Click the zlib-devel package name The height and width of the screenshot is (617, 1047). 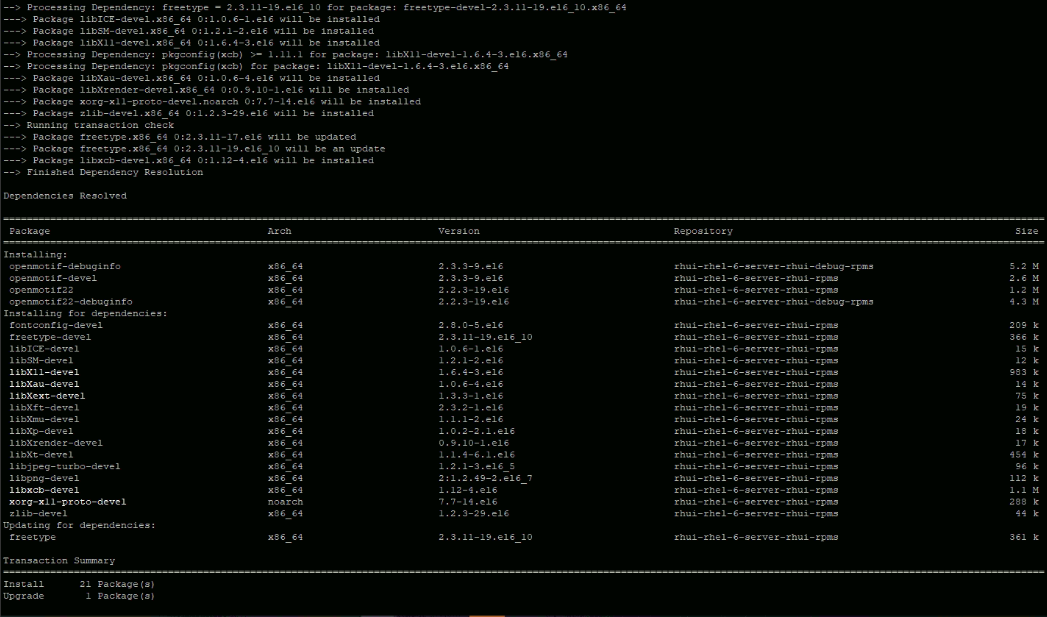[38, 513]
